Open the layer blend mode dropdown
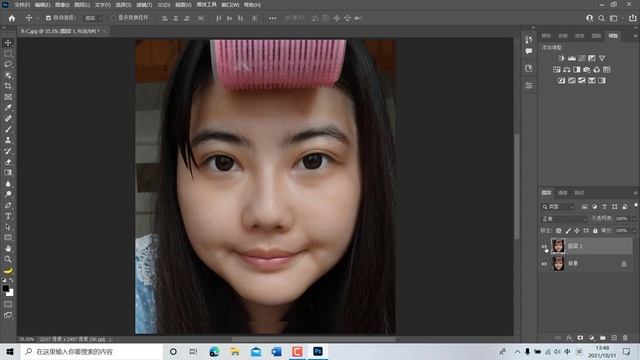Viewport: 640px width, 360px height. tap(564, 219)
